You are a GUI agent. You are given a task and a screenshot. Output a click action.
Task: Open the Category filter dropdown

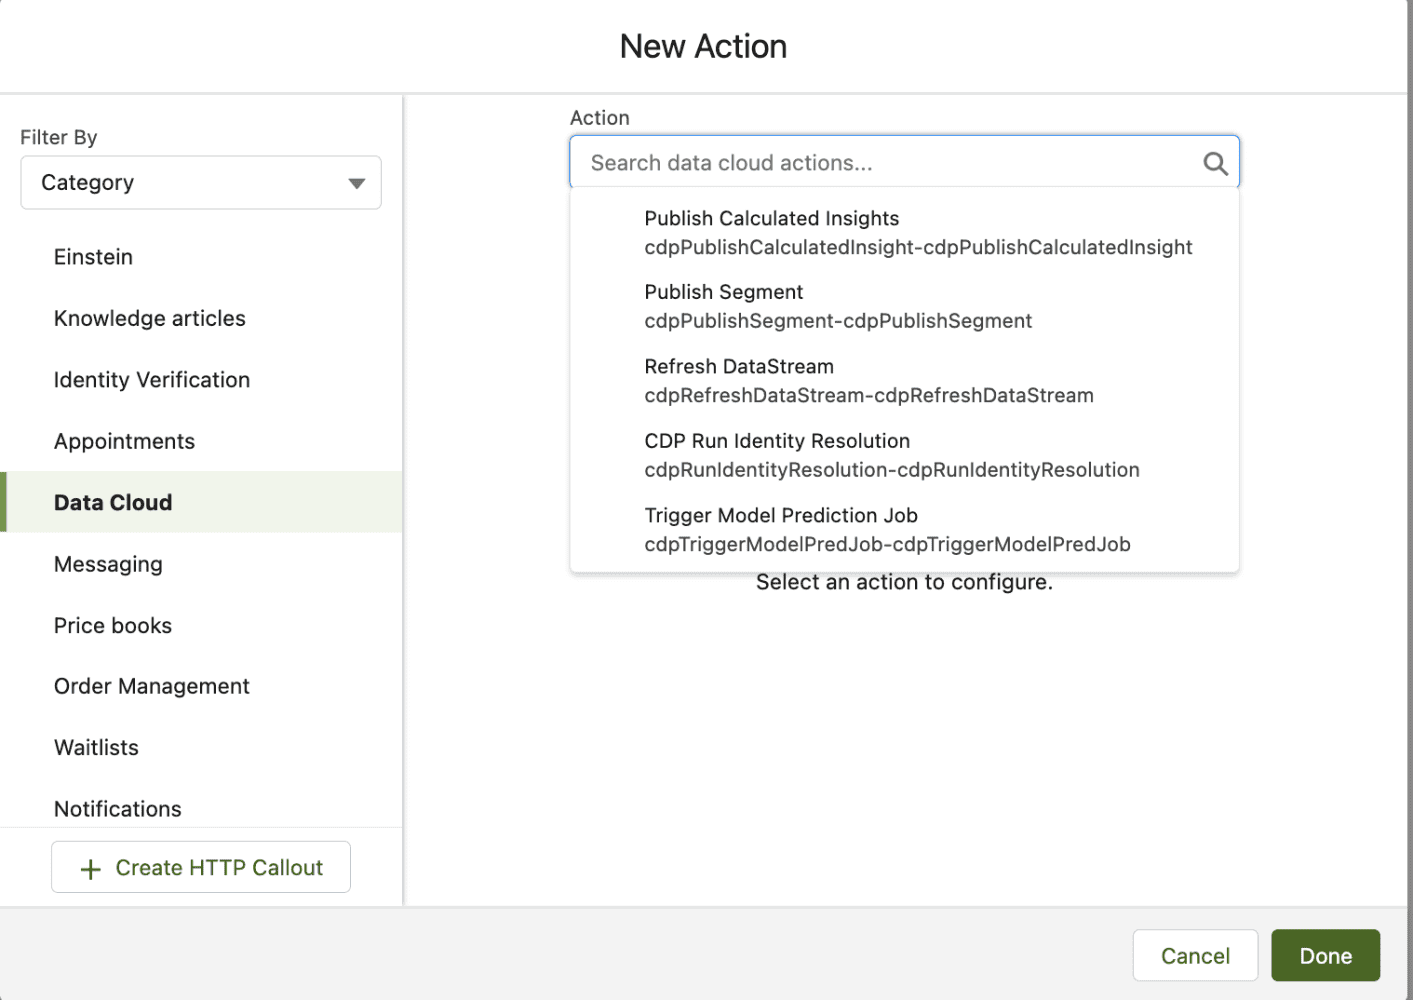click(x=201, y=182)
